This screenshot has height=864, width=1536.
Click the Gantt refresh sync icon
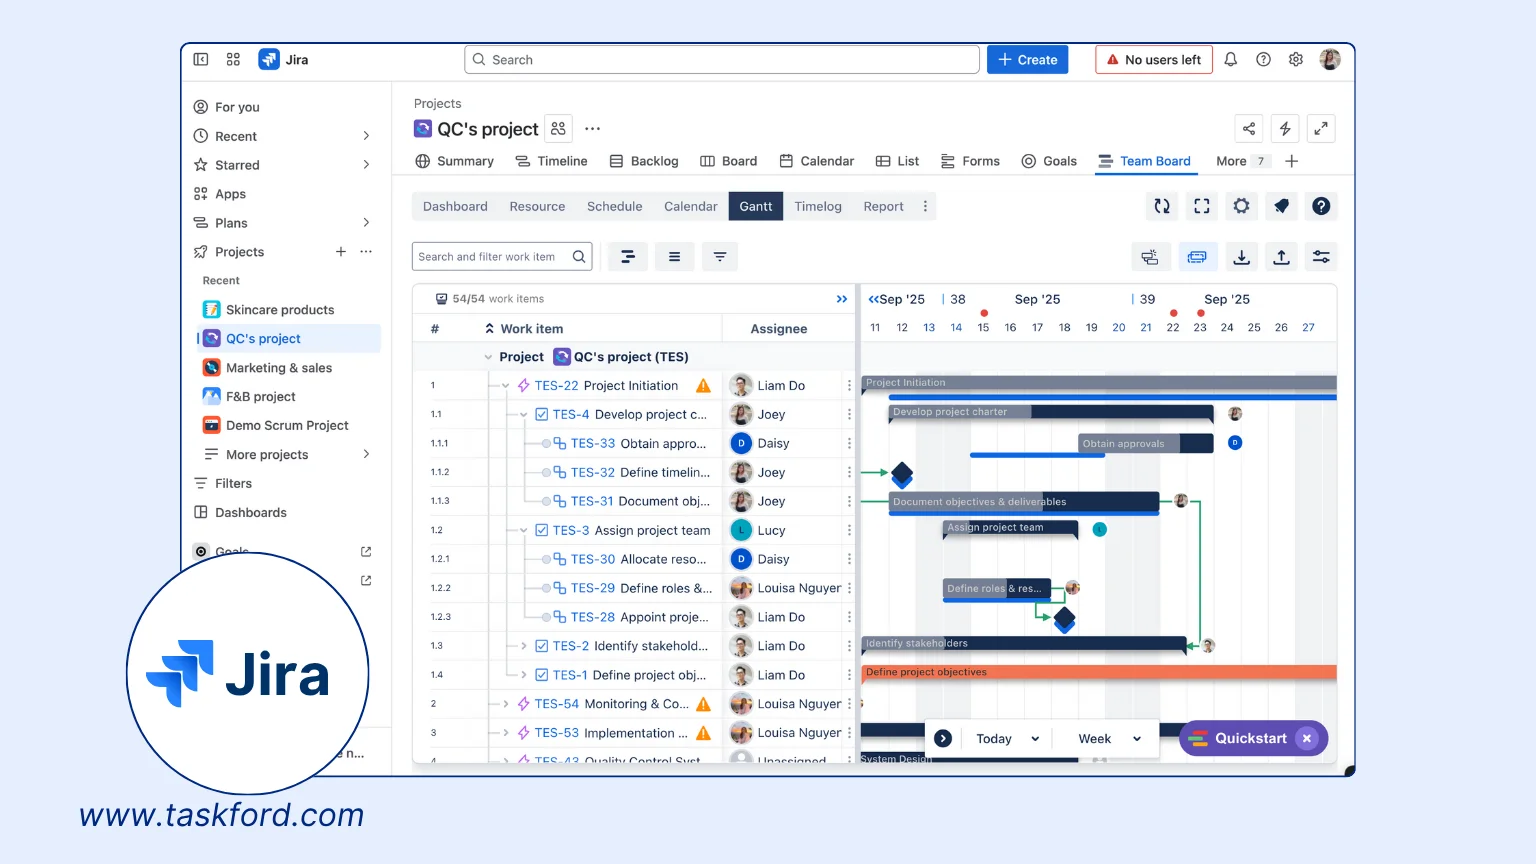point(1162,206)
